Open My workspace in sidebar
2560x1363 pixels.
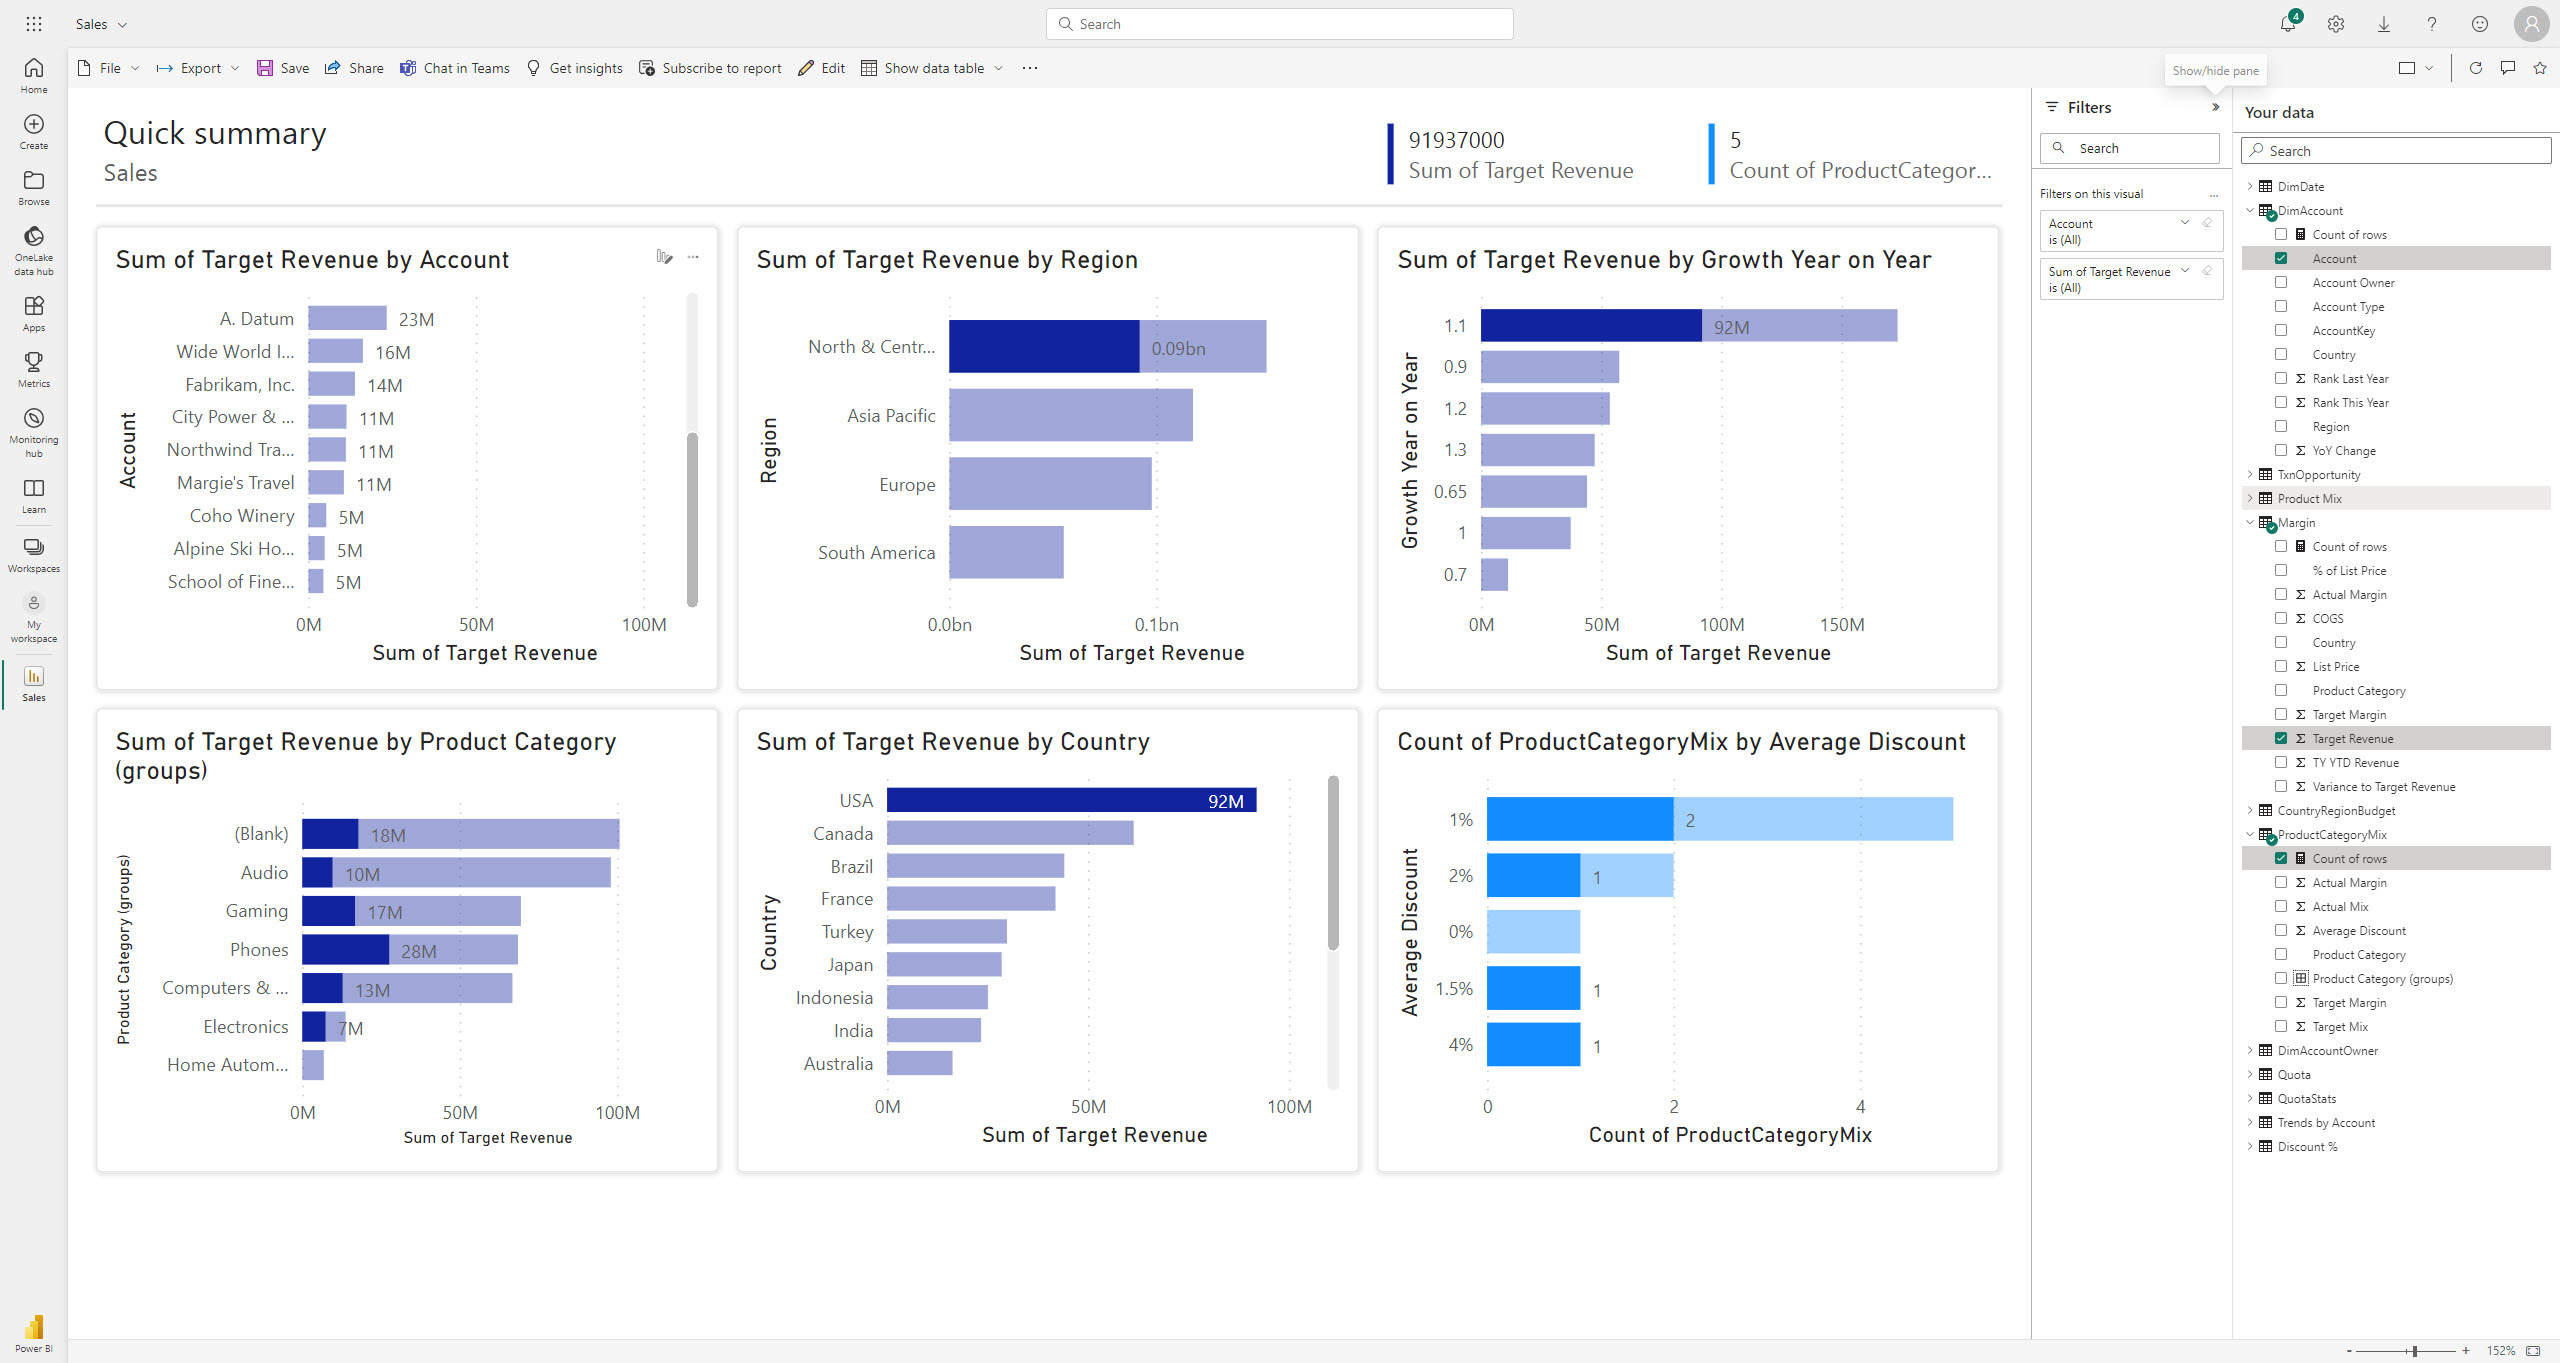tap(34, 617)
